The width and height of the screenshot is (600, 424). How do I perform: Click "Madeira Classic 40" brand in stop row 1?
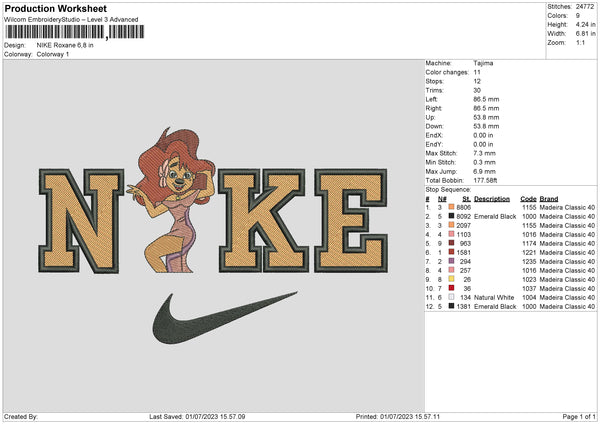pos(567,207)
